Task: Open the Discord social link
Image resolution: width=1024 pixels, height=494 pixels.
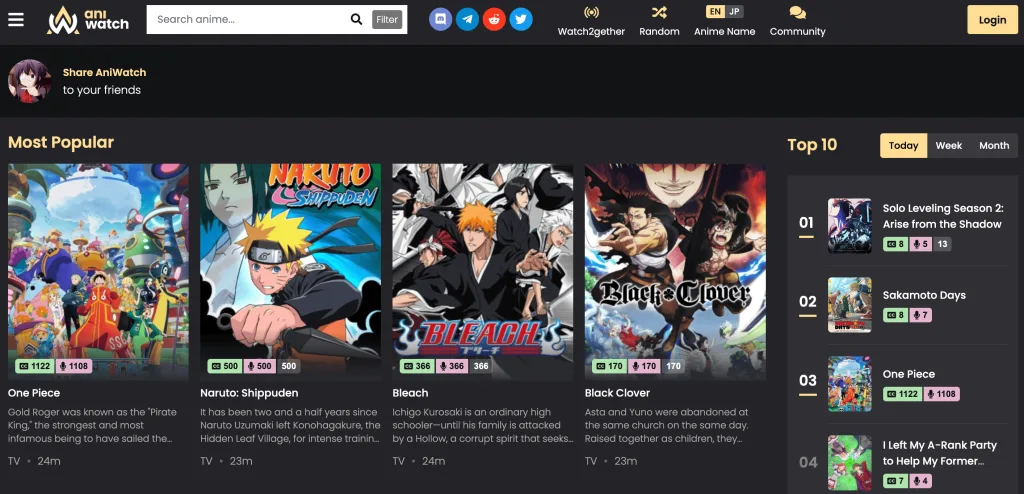Action: 440,20
